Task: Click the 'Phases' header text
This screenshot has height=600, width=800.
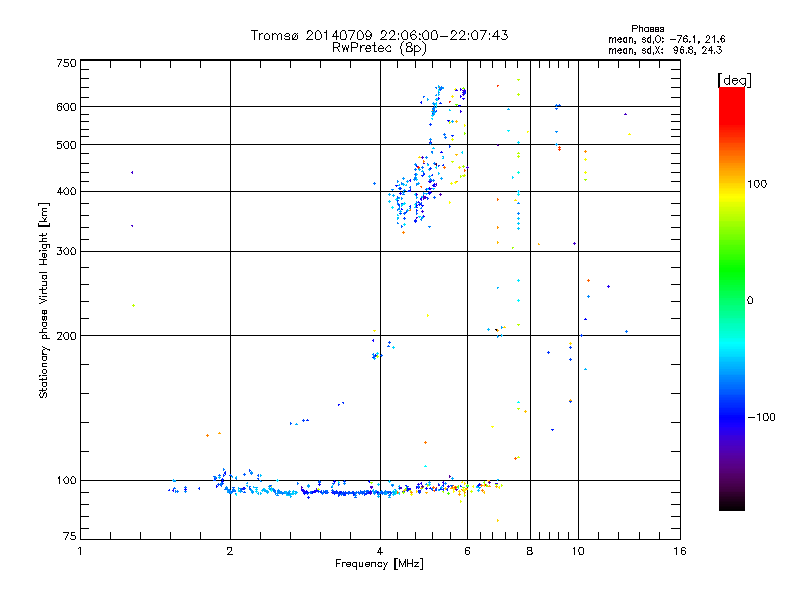Action: tap(647, 29)
